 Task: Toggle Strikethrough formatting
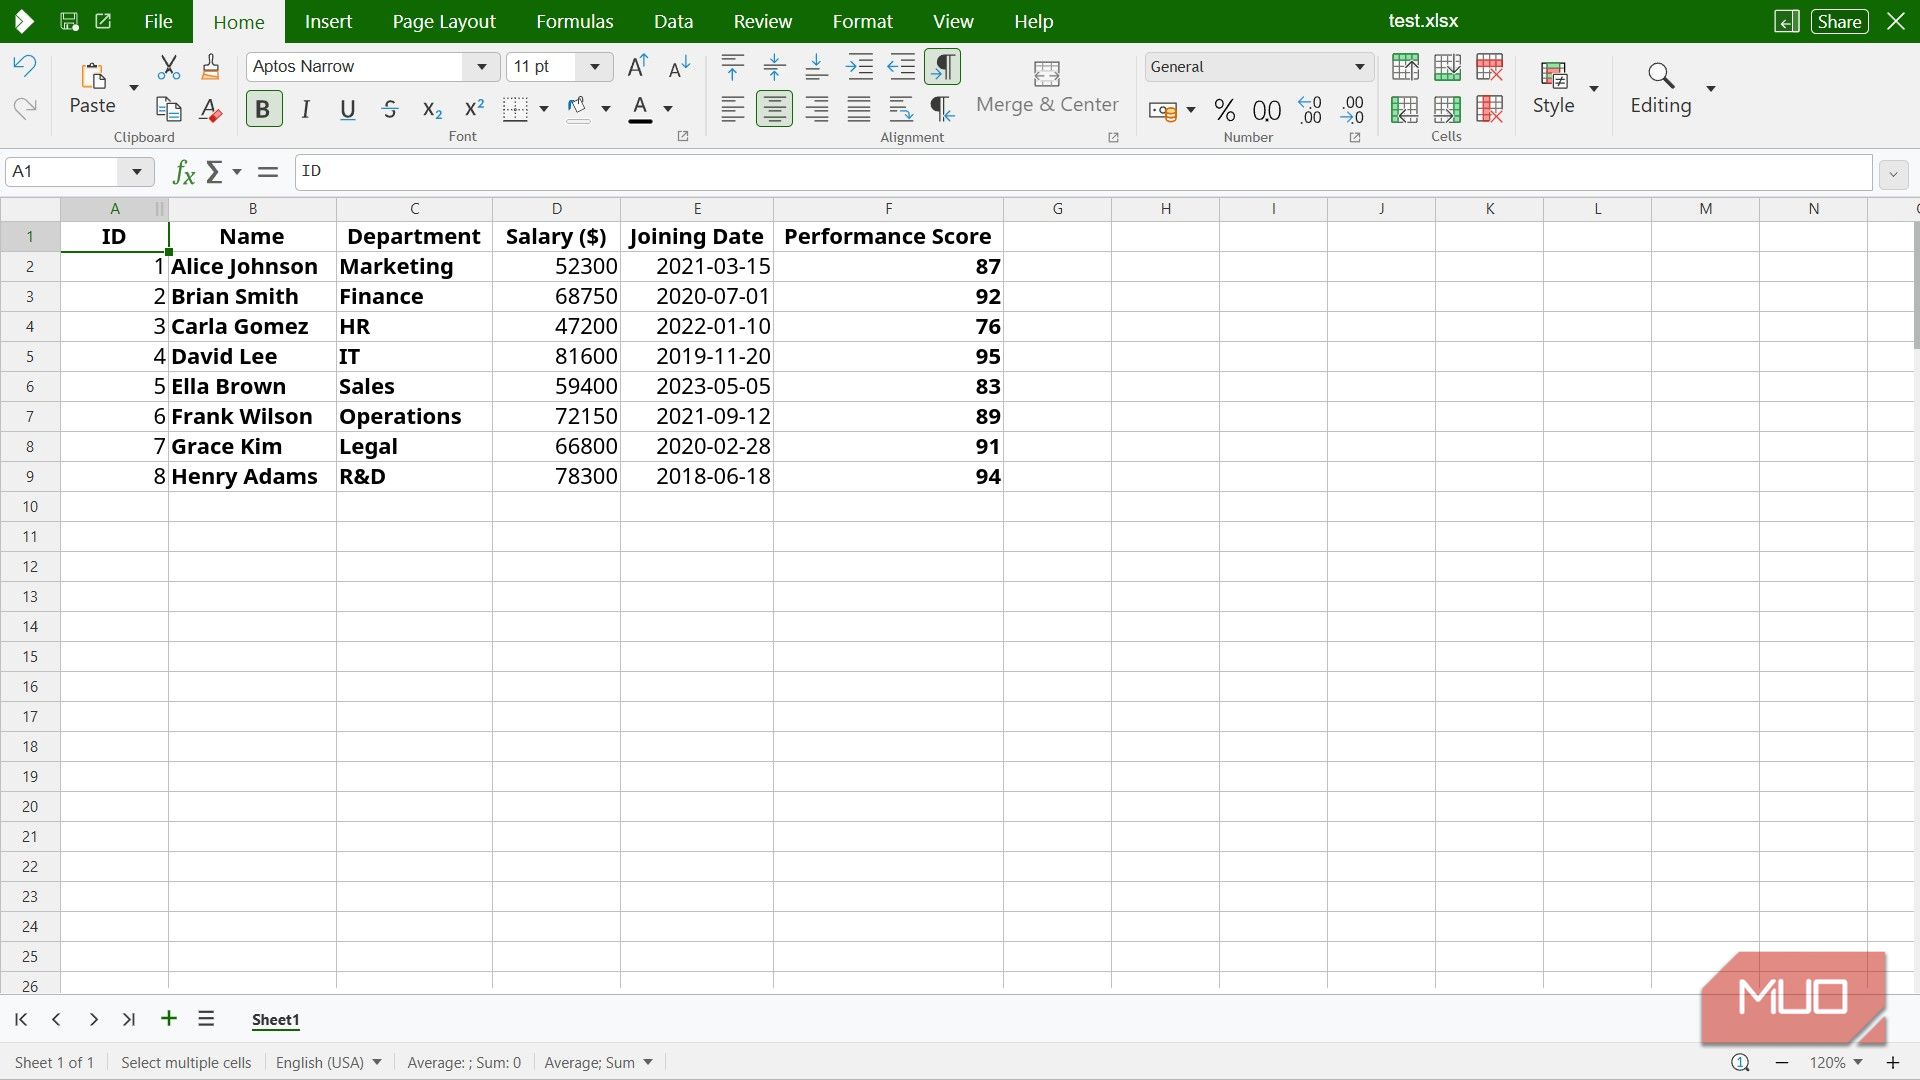point(390,109)
